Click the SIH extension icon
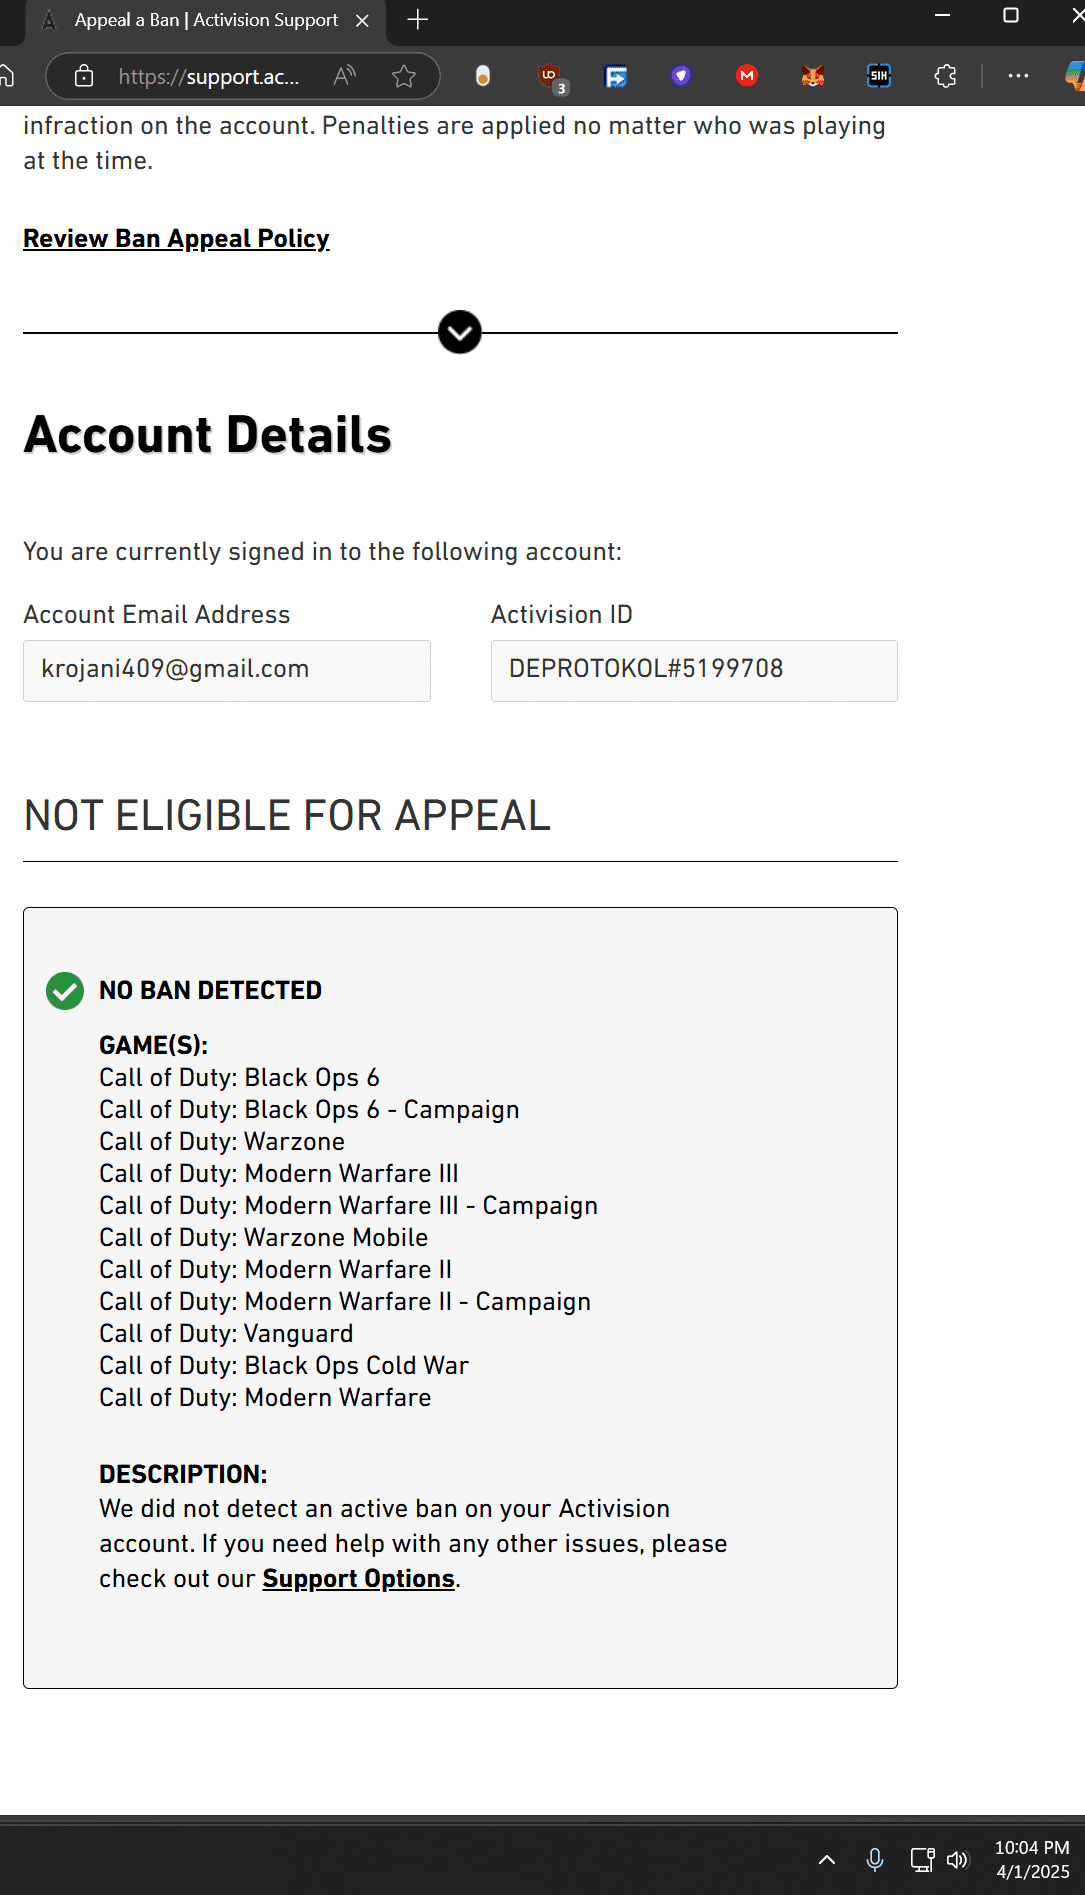Image resolution: width=1085 pixels, height=1895 pixels. coord(879,76)
